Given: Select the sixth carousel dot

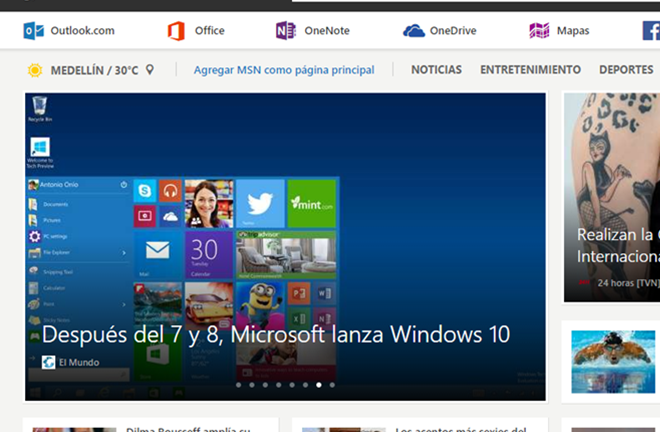Looking at the screenshot, I should [306, 385].
